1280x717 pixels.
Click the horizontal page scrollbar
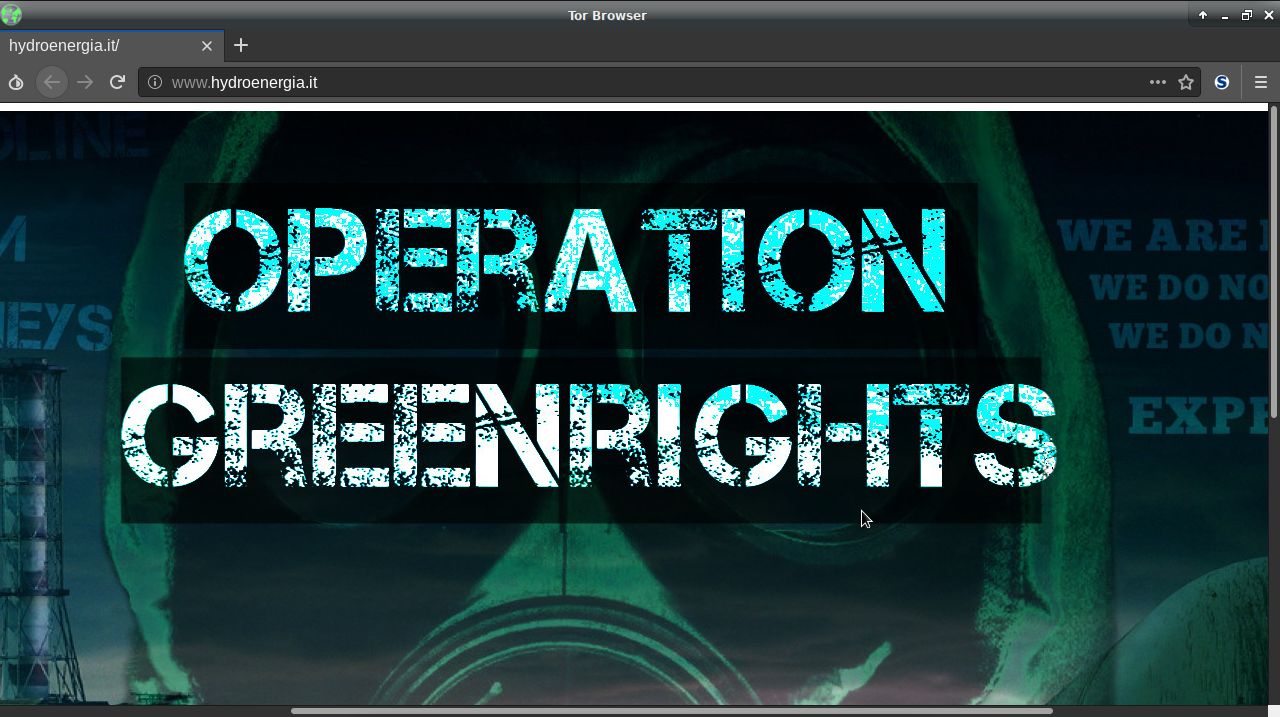pyautogui.click(x=671, y=711)
